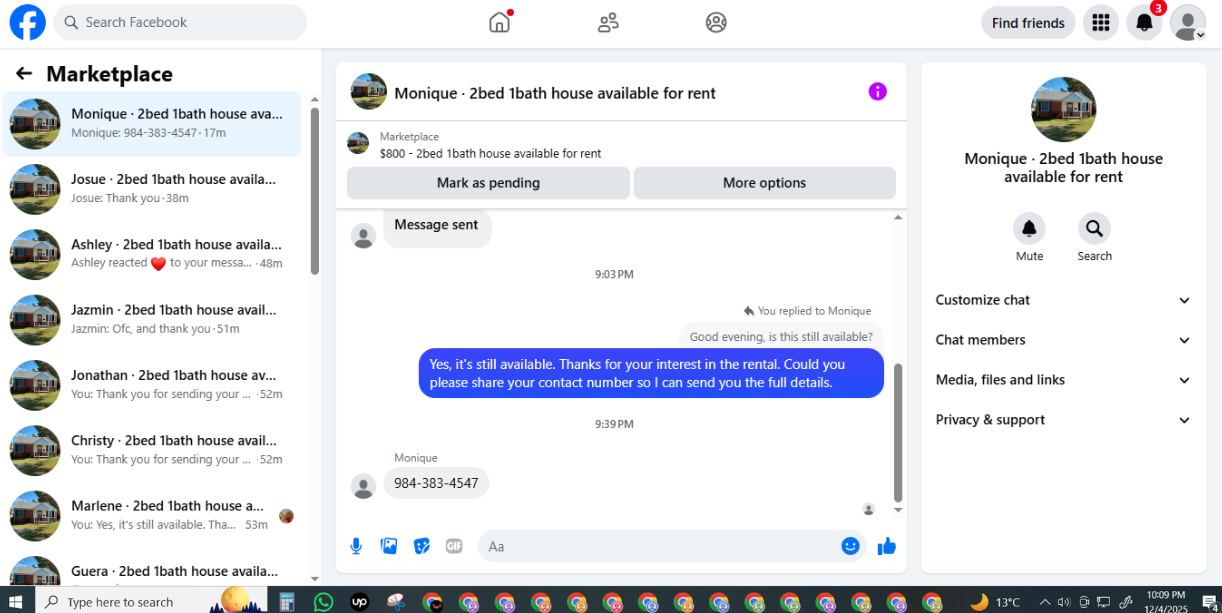Image resolution: width=1222 pixels, height=613 pixels.
Task: Click the Search Facebook input field
Action: (x=180, y=22)
